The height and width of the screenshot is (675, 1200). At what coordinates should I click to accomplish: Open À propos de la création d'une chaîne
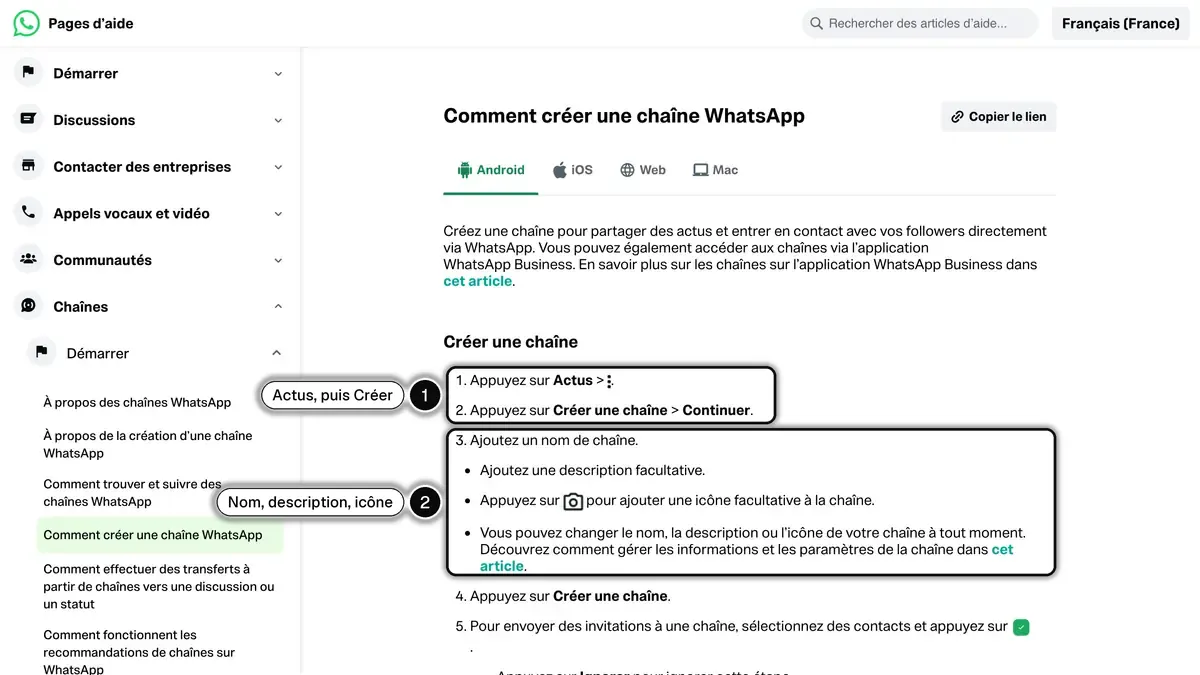click(148, 444)
